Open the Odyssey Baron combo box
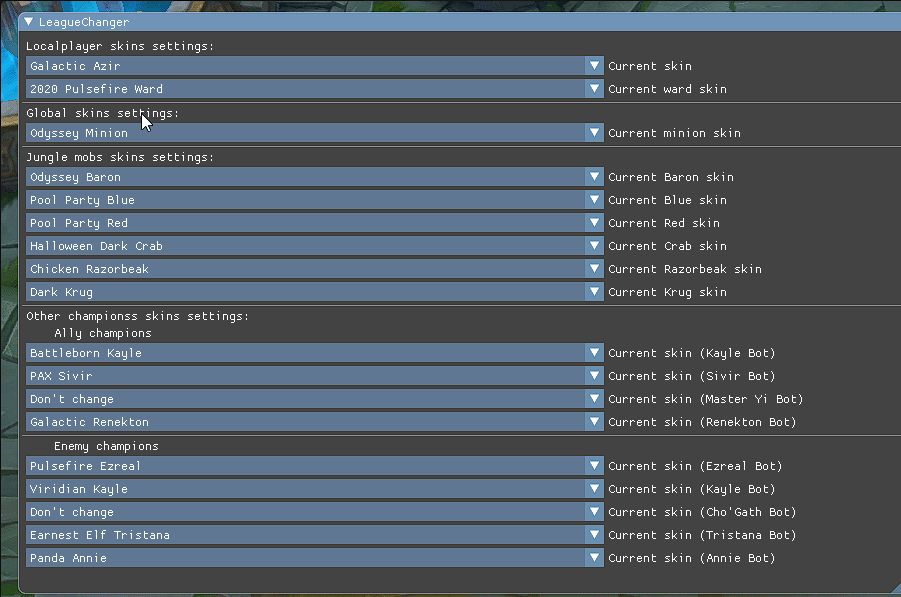This screenshot has height=597, width=901. 314,177
